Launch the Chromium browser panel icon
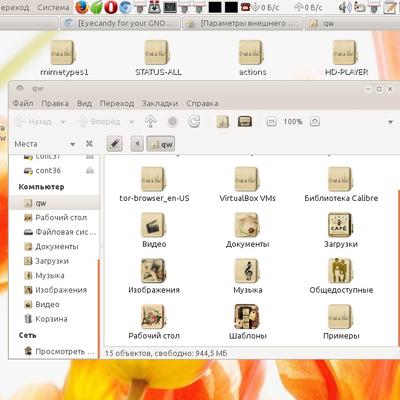The image size is (400, 400). click(x=125, y=7)
